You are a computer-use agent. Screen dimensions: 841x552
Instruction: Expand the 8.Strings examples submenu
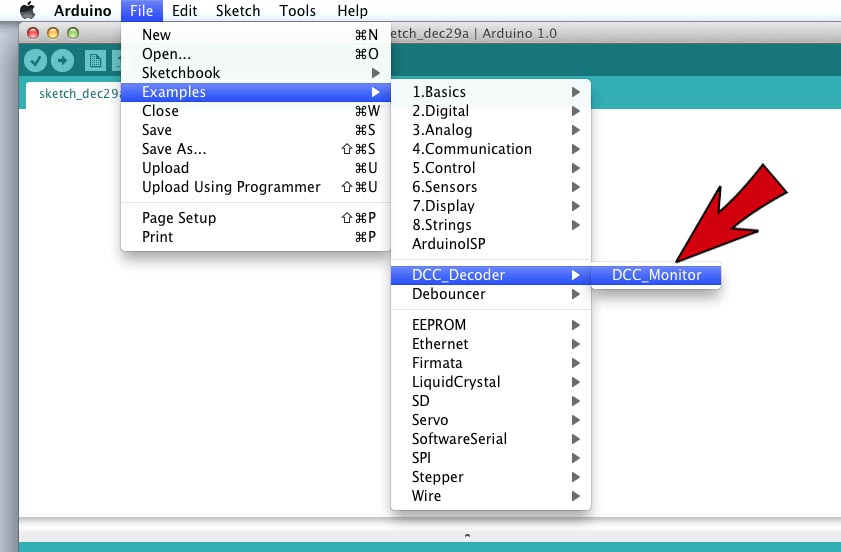pos(491,225)
